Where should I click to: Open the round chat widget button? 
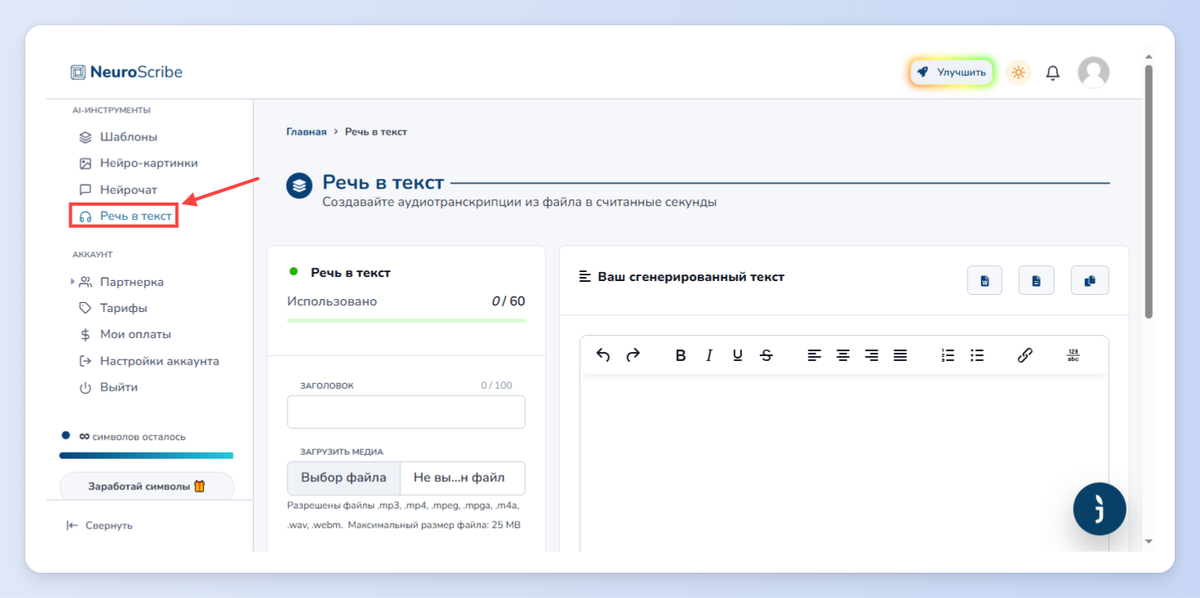tap(1100, 510)
